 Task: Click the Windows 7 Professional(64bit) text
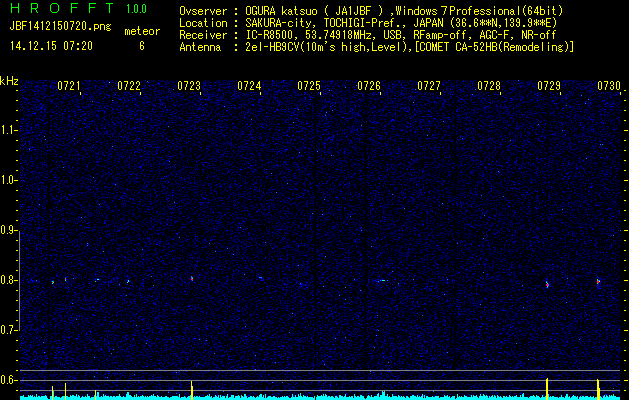coord(479,11)
